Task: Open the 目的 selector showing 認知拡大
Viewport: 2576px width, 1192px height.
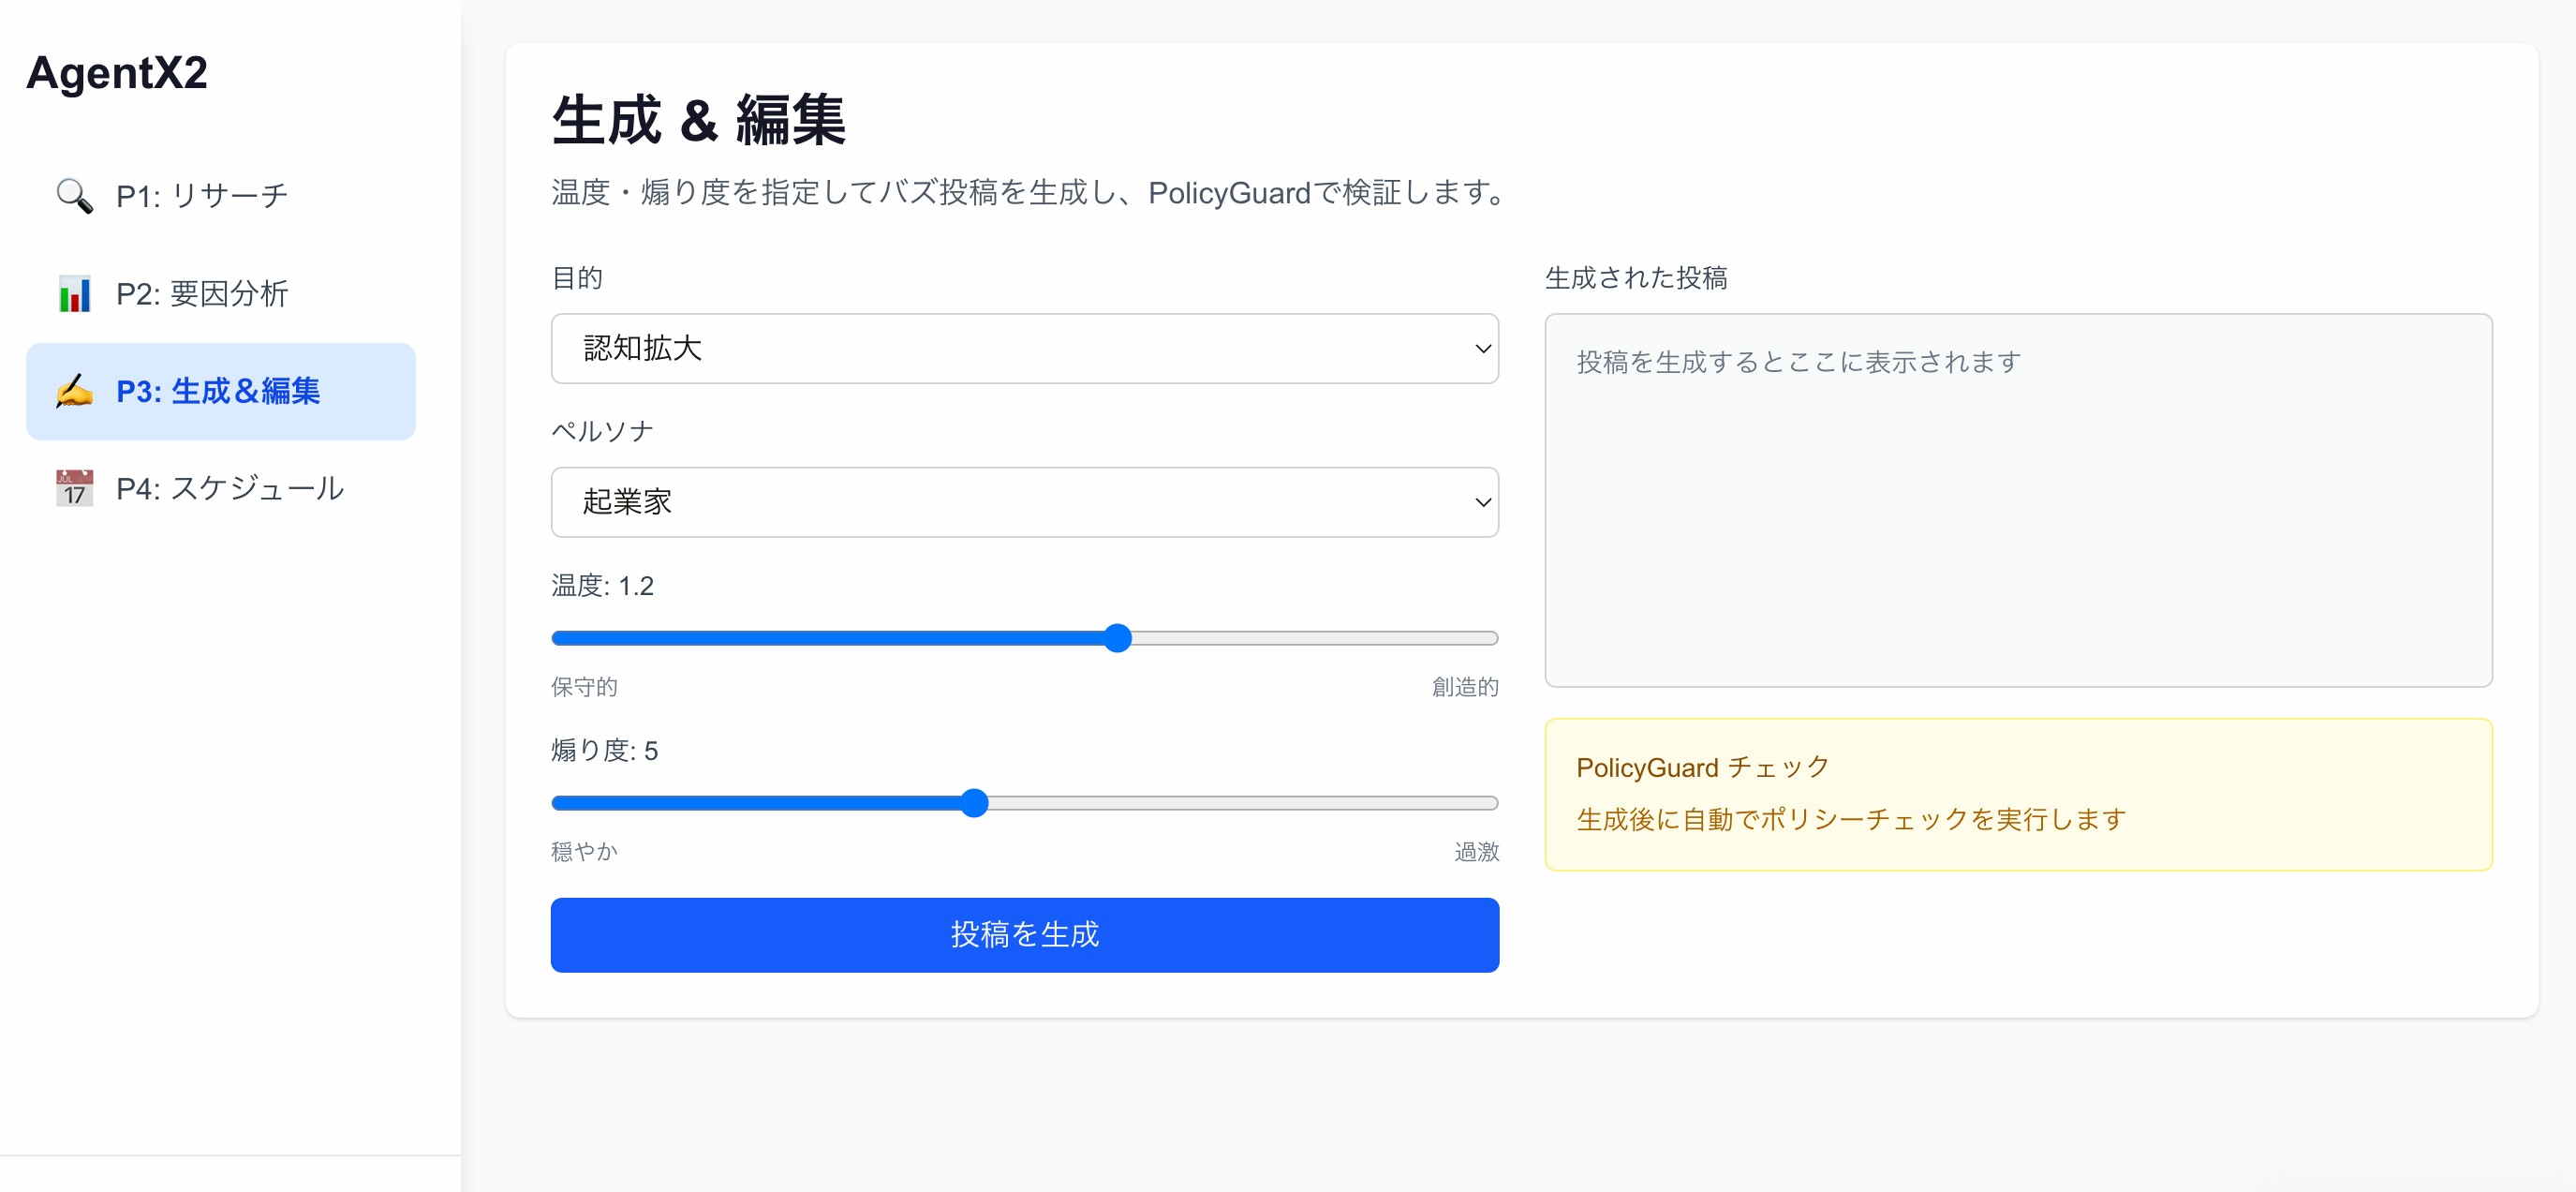Action: pos(1024,349)
